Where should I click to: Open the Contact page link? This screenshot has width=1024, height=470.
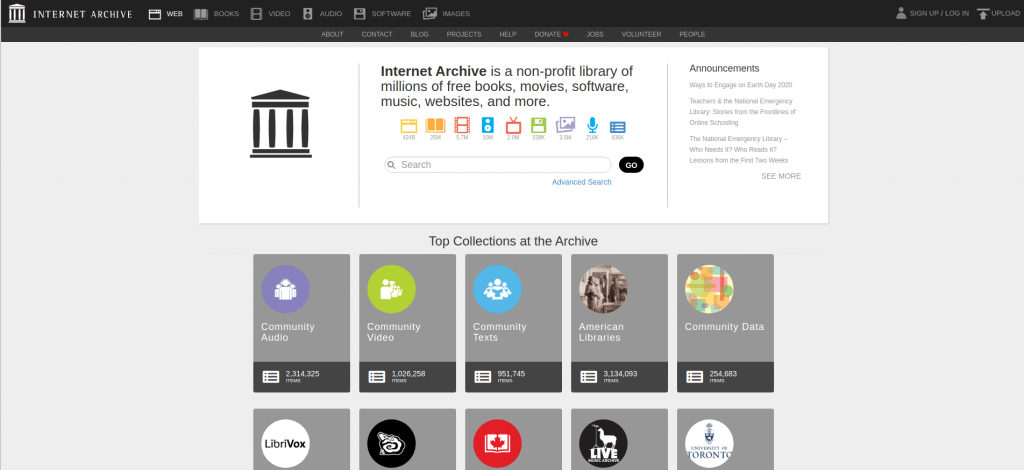pyautogui.click(x=377, y=35)
